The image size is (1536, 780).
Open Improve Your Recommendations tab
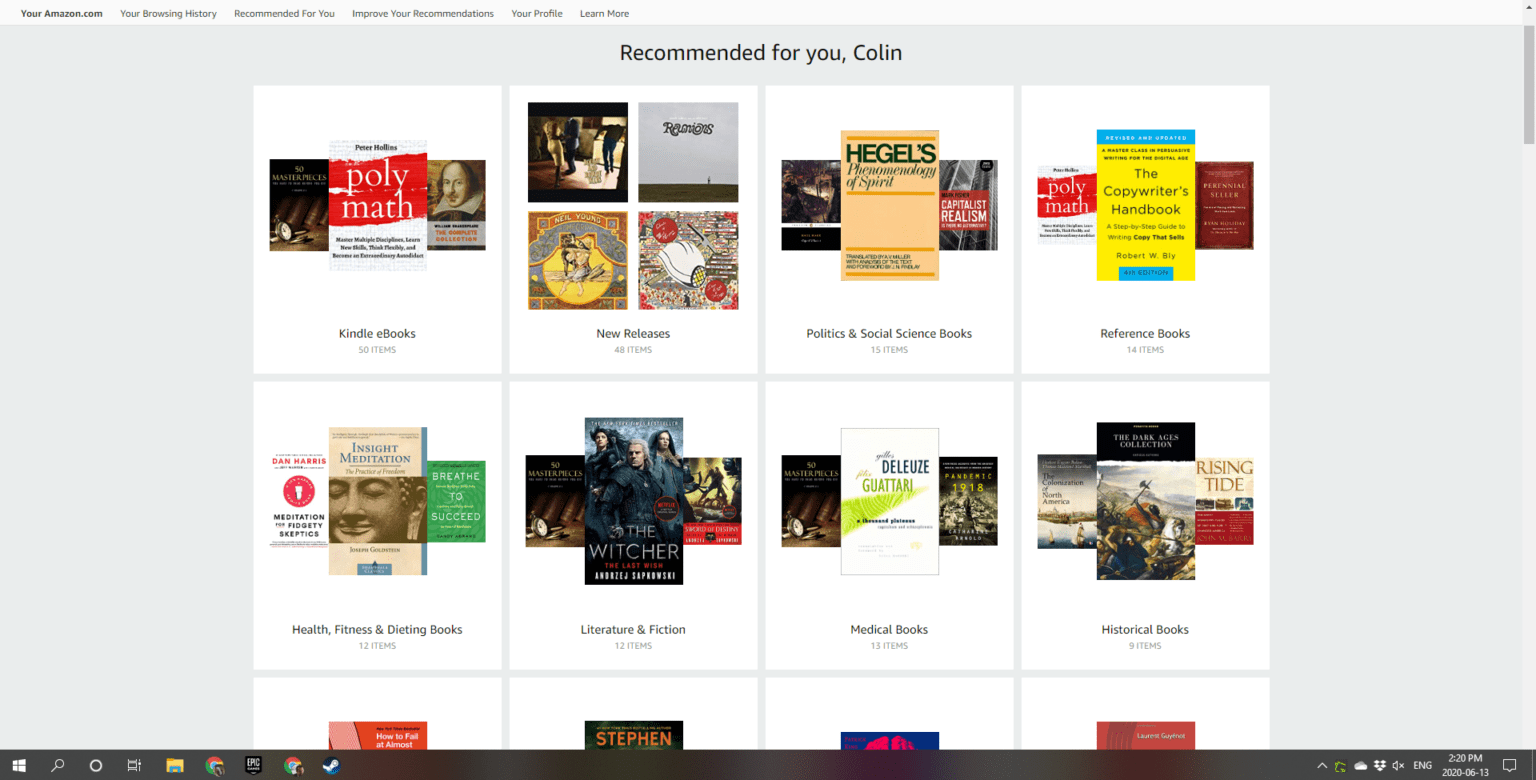(x=422, y=14)
